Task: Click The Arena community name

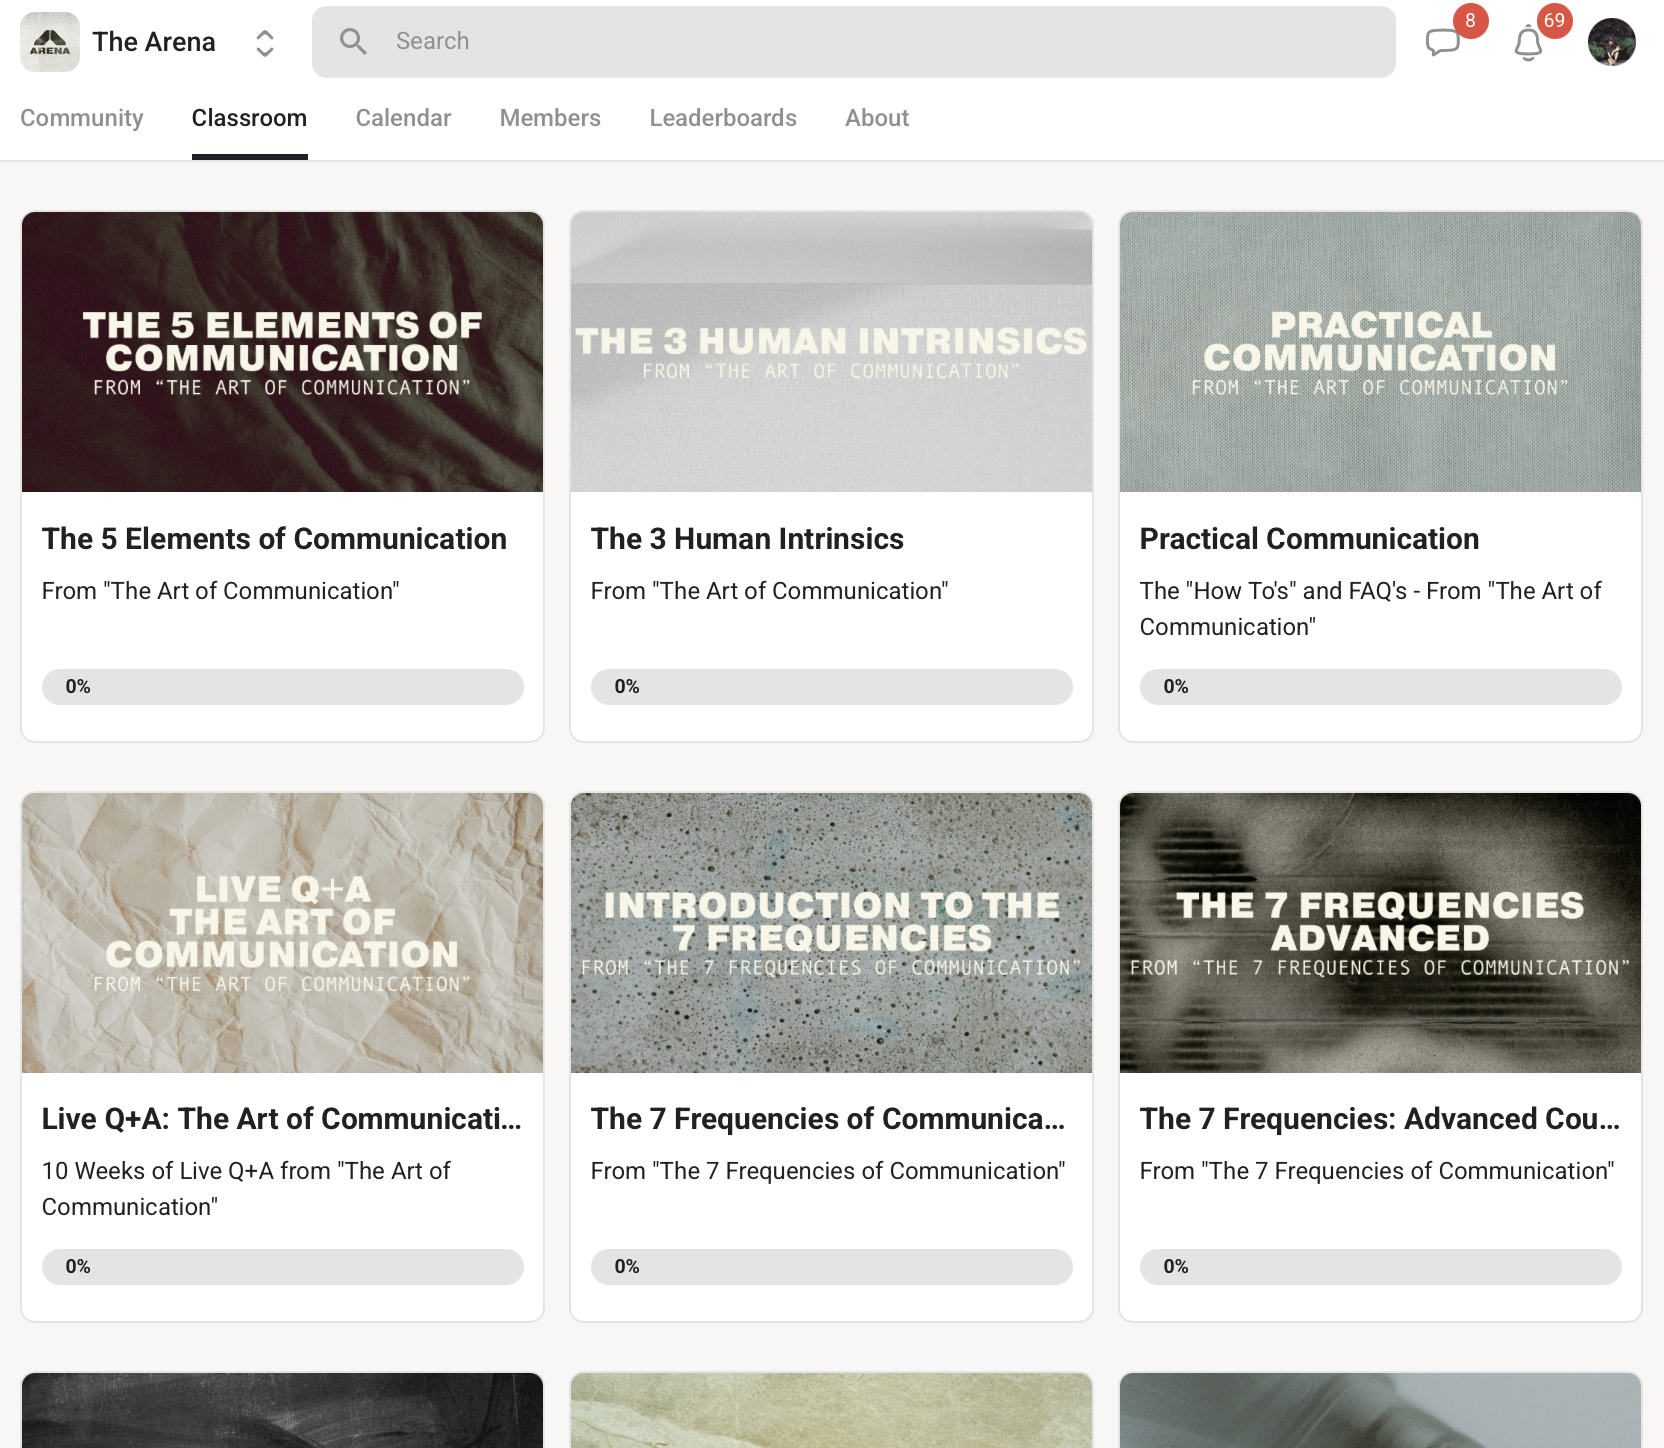Action: 154,42
